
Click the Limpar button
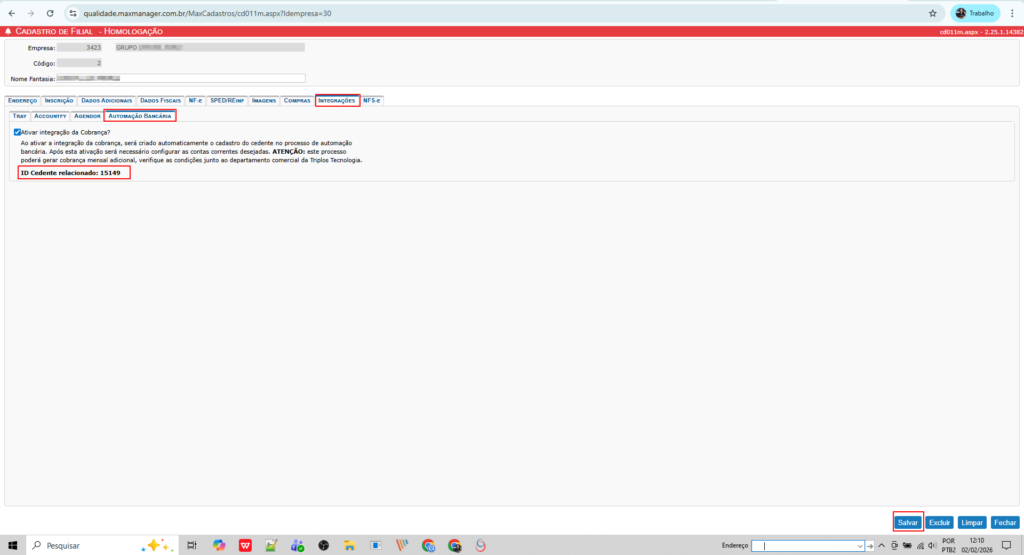(971, 522)
